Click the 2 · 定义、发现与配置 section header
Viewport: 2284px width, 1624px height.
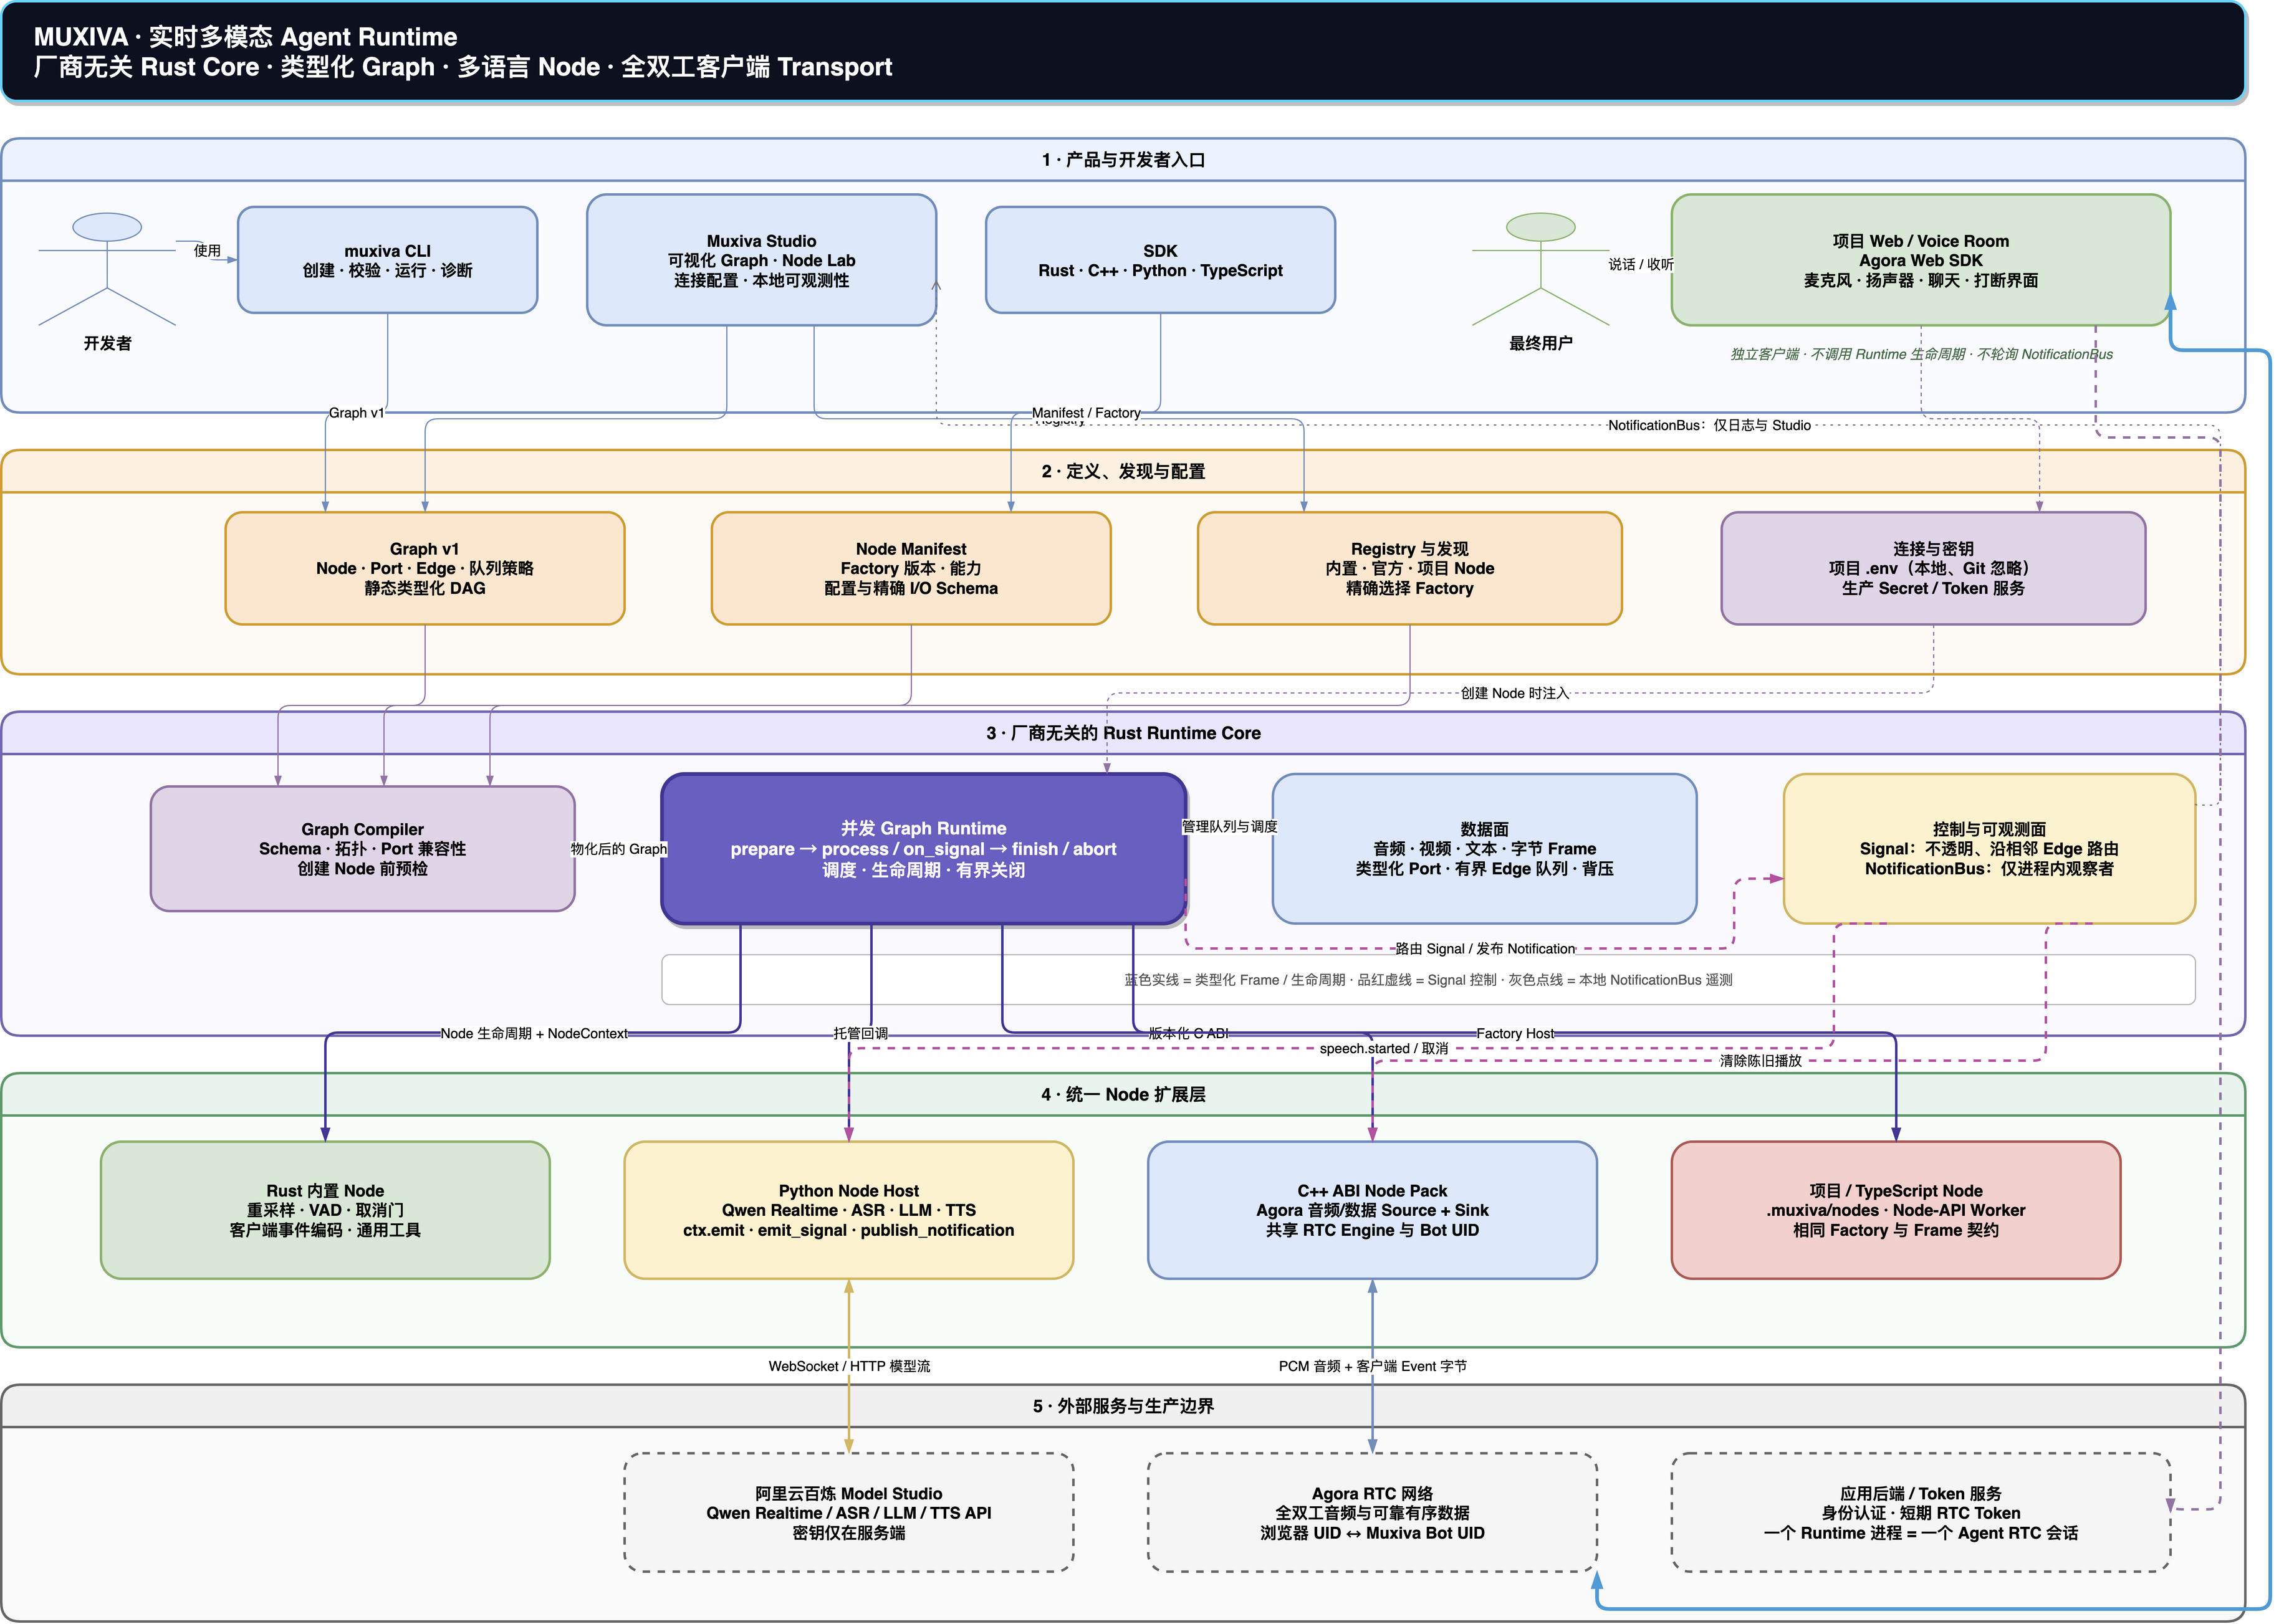[1123, 471]
